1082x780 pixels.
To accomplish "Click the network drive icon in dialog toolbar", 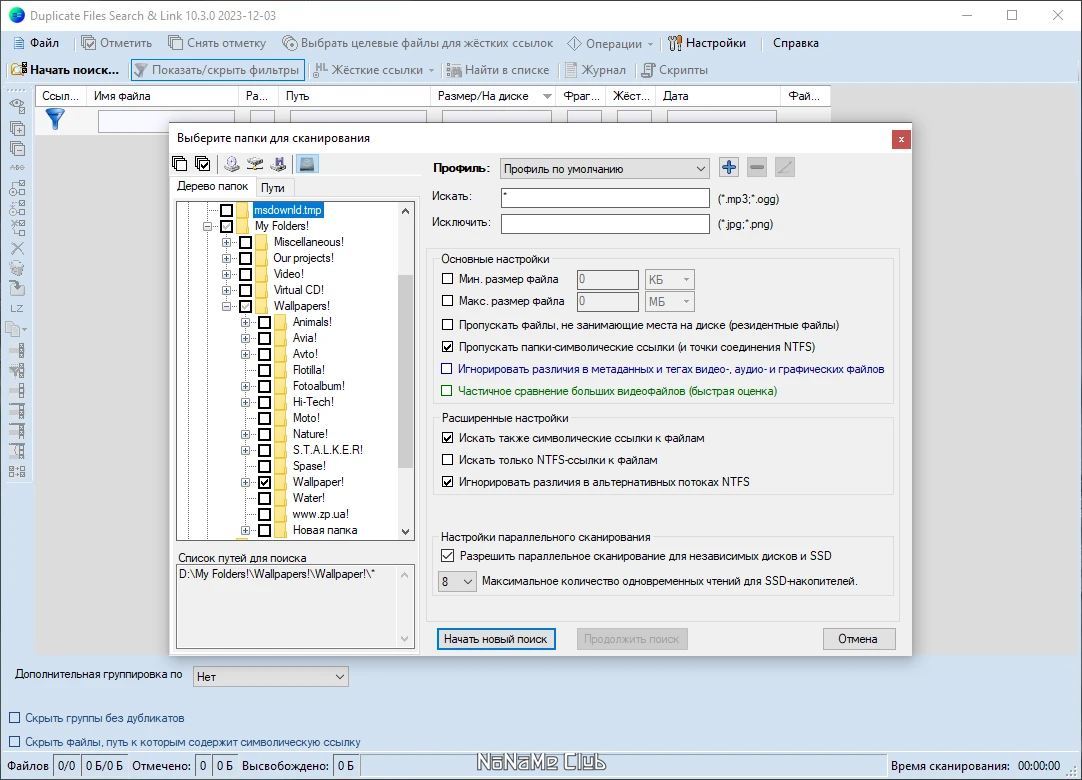I will (x=255, y=164).
